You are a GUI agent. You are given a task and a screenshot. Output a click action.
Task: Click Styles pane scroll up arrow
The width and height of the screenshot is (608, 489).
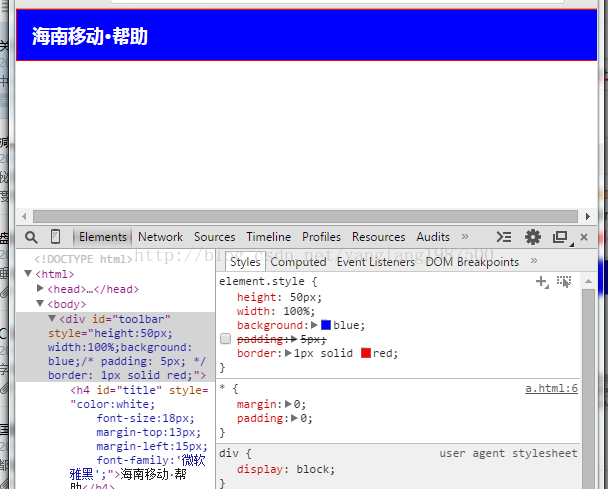click(x=588, y=282)
